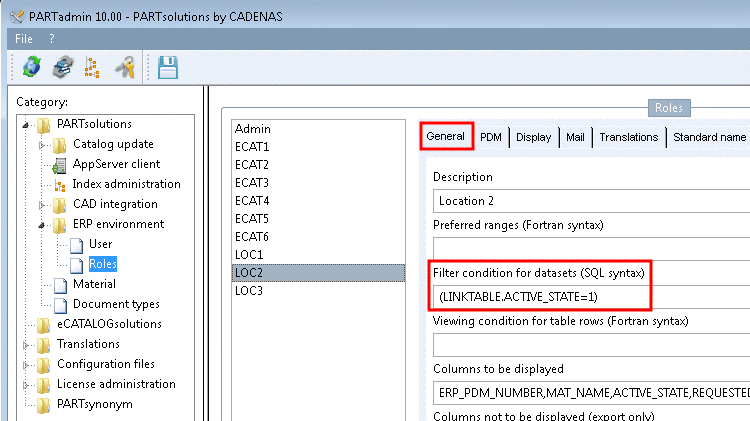Select Material in the category tree
750x421 pixels.
click(94, 284)
